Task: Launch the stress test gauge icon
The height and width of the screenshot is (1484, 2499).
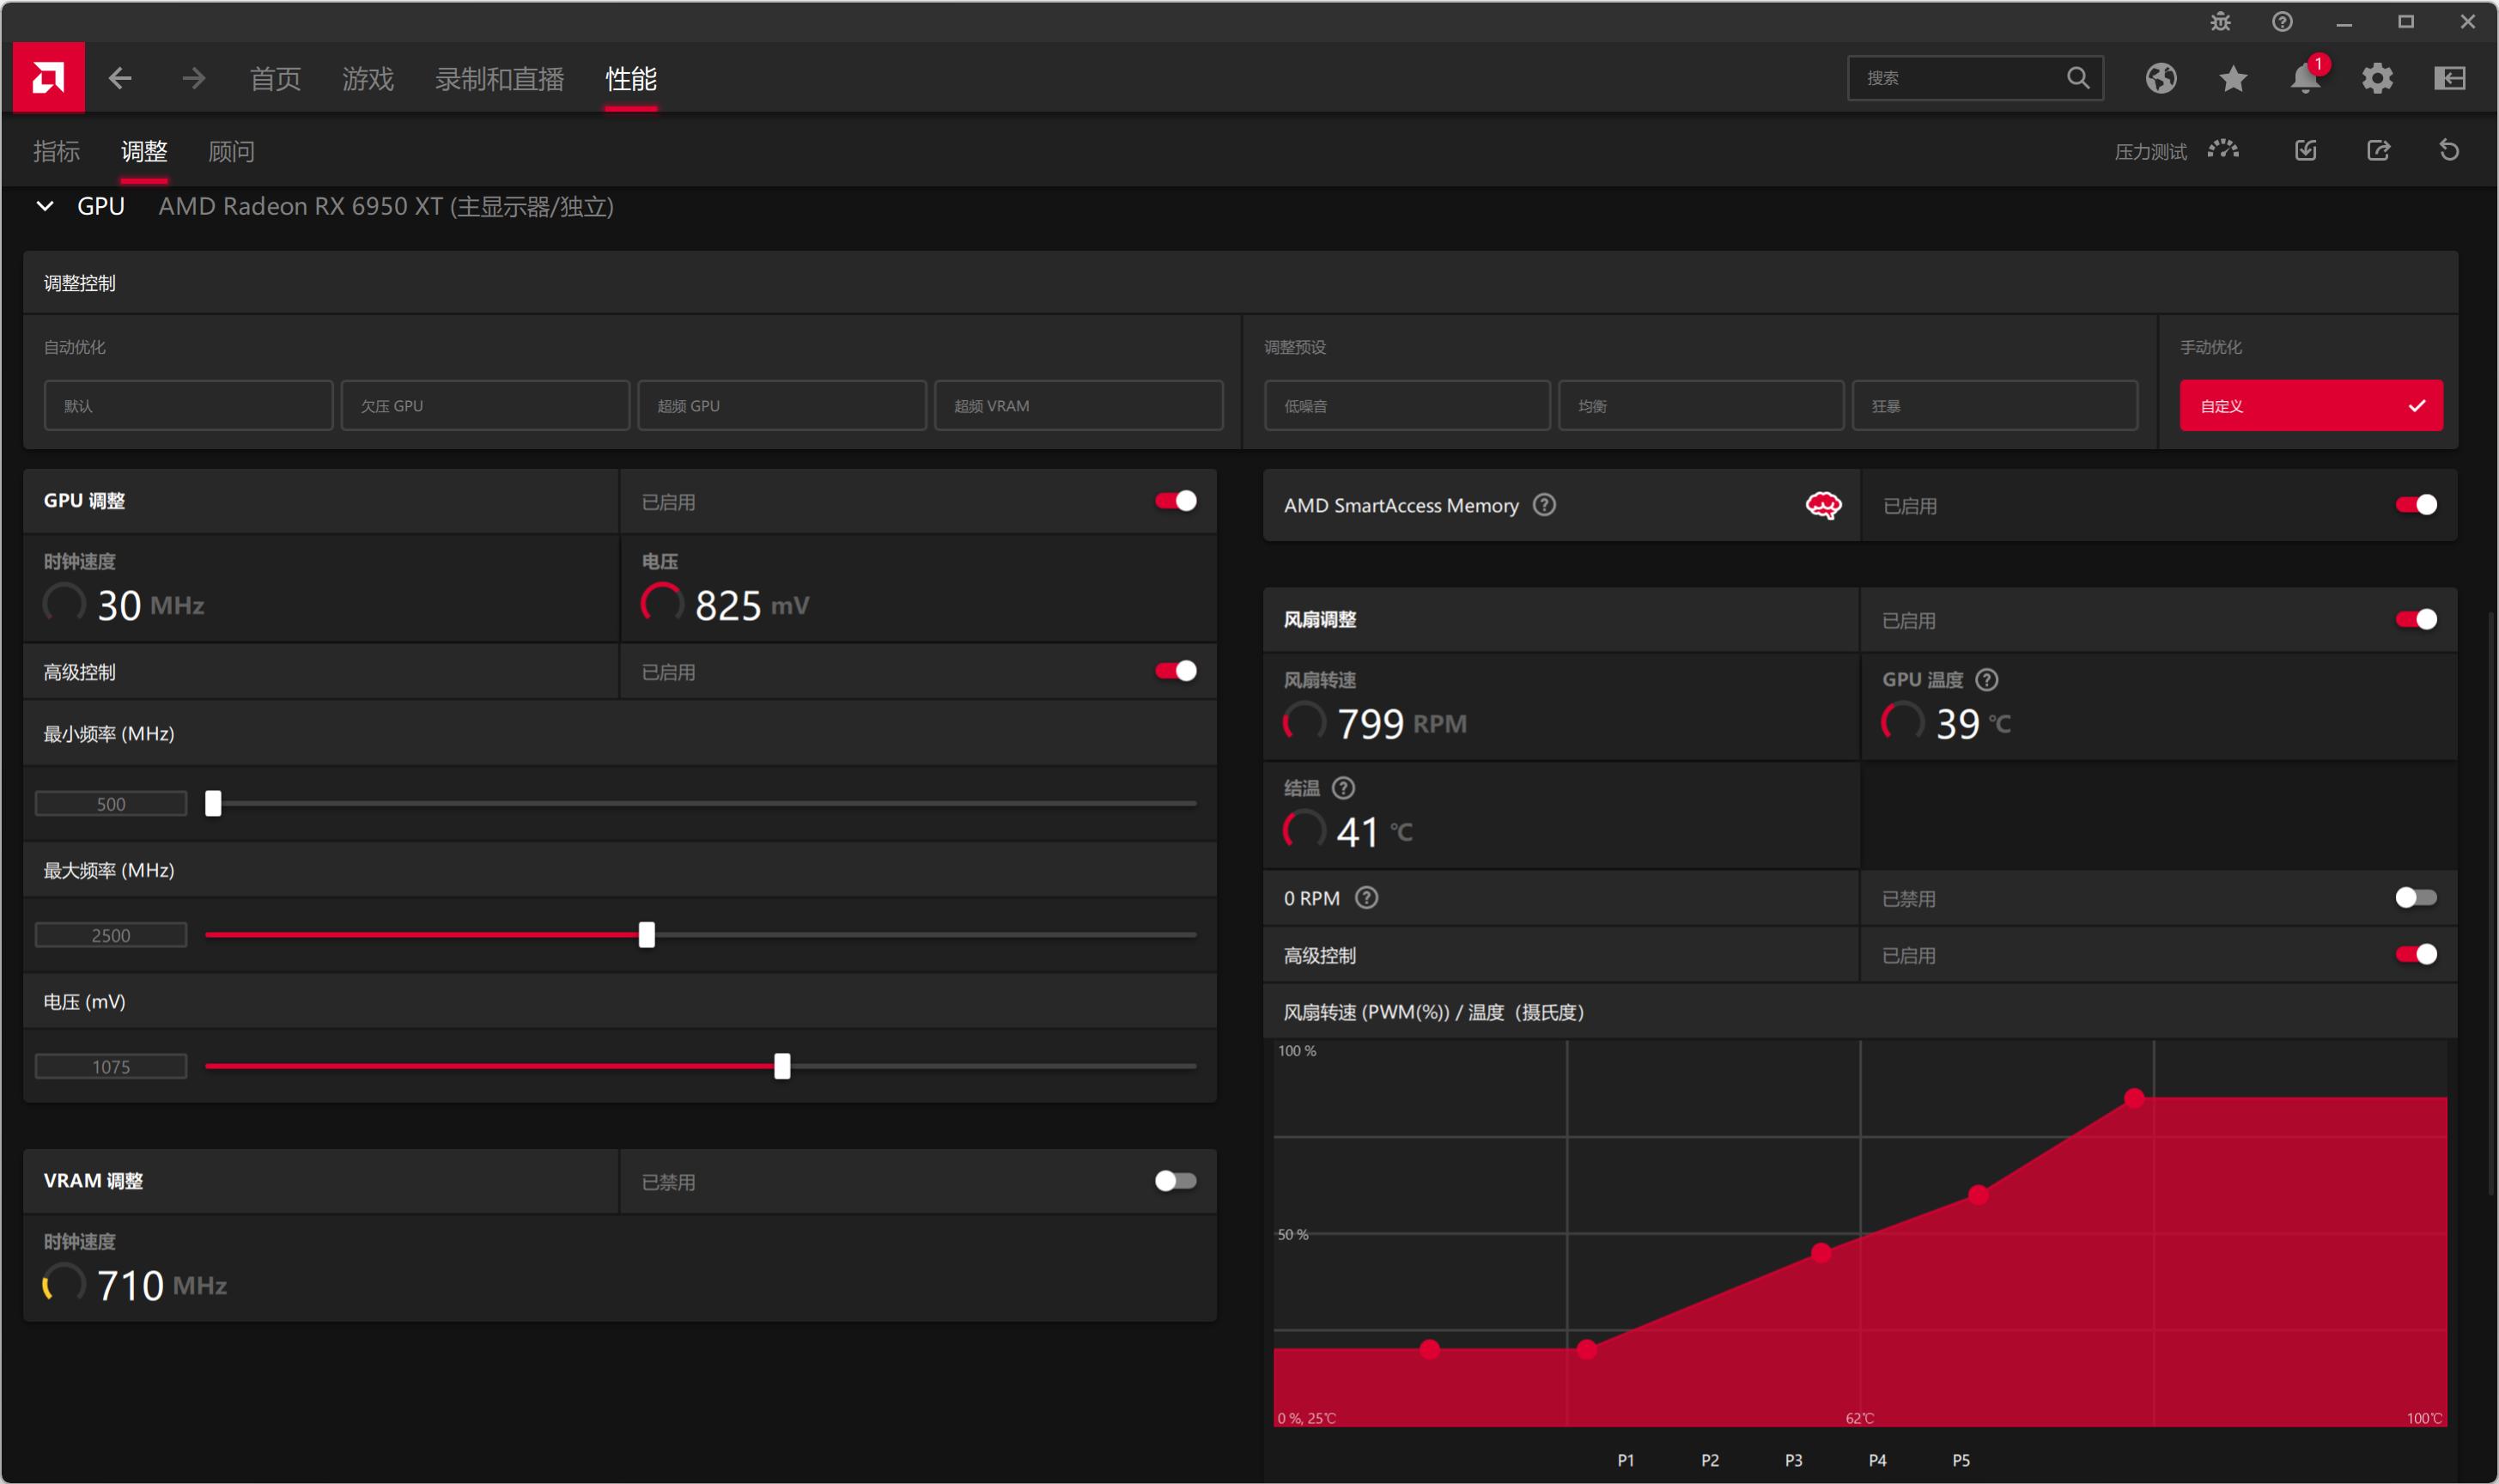Action: [x=2223, y=150]
